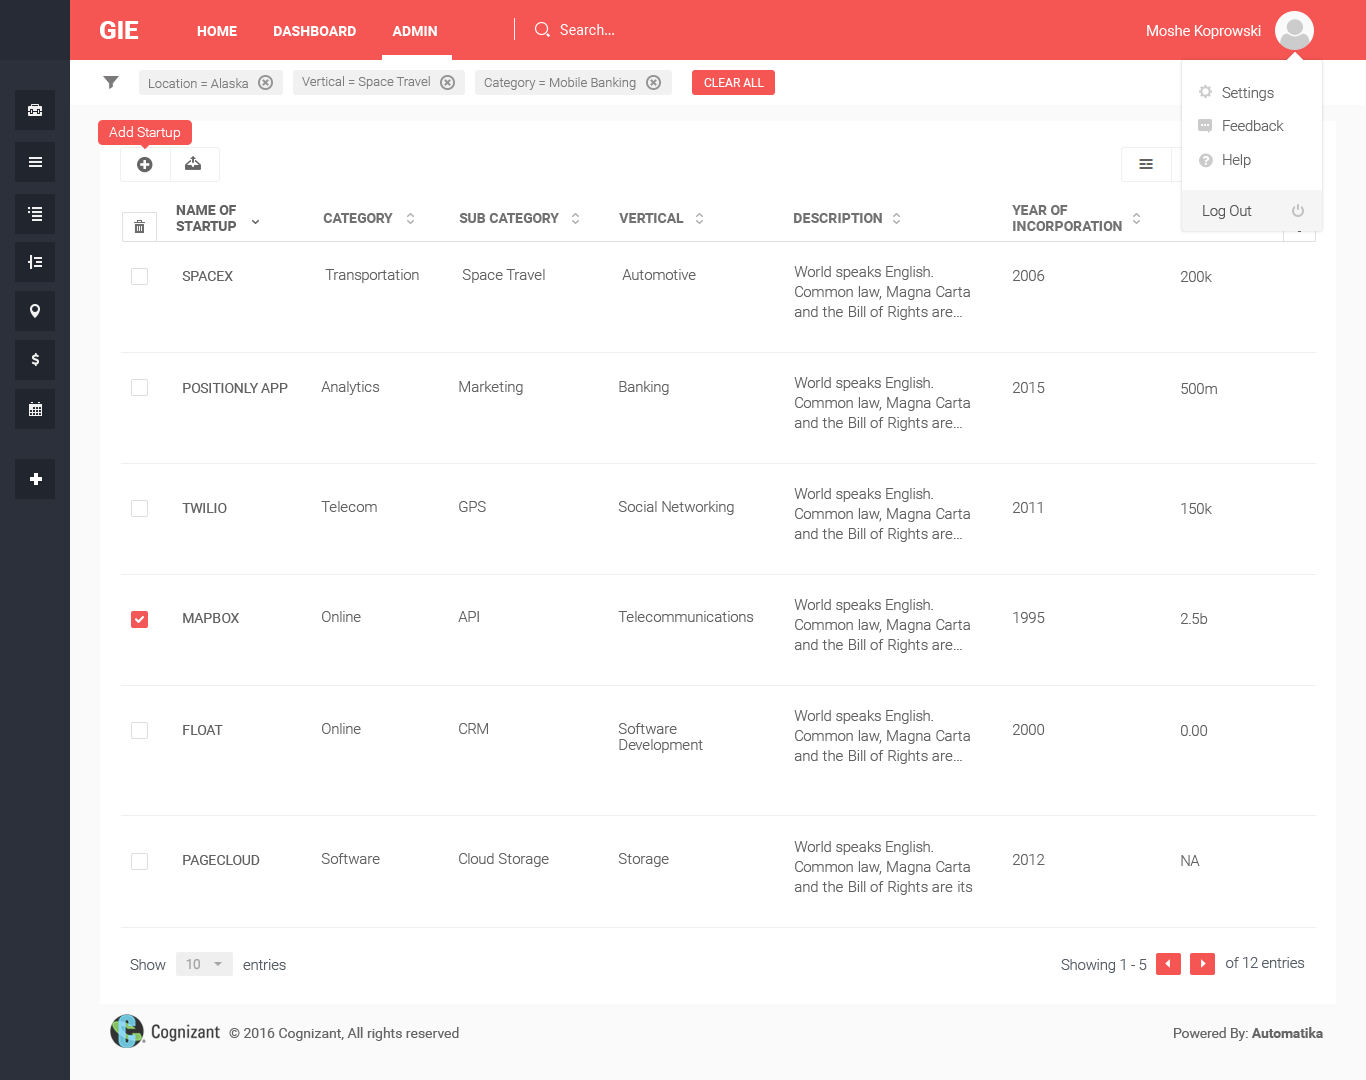Click the MAPBOX startup name
1366x1080 pixels.
[x=210, y=619]
